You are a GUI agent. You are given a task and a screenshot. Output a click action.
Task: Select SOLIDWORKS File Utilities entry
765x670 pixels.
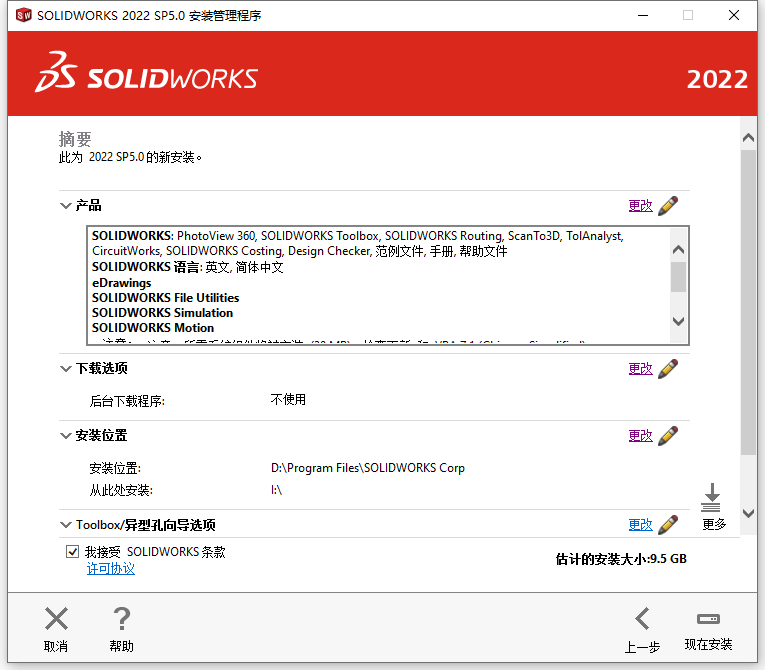coord(165,298)
